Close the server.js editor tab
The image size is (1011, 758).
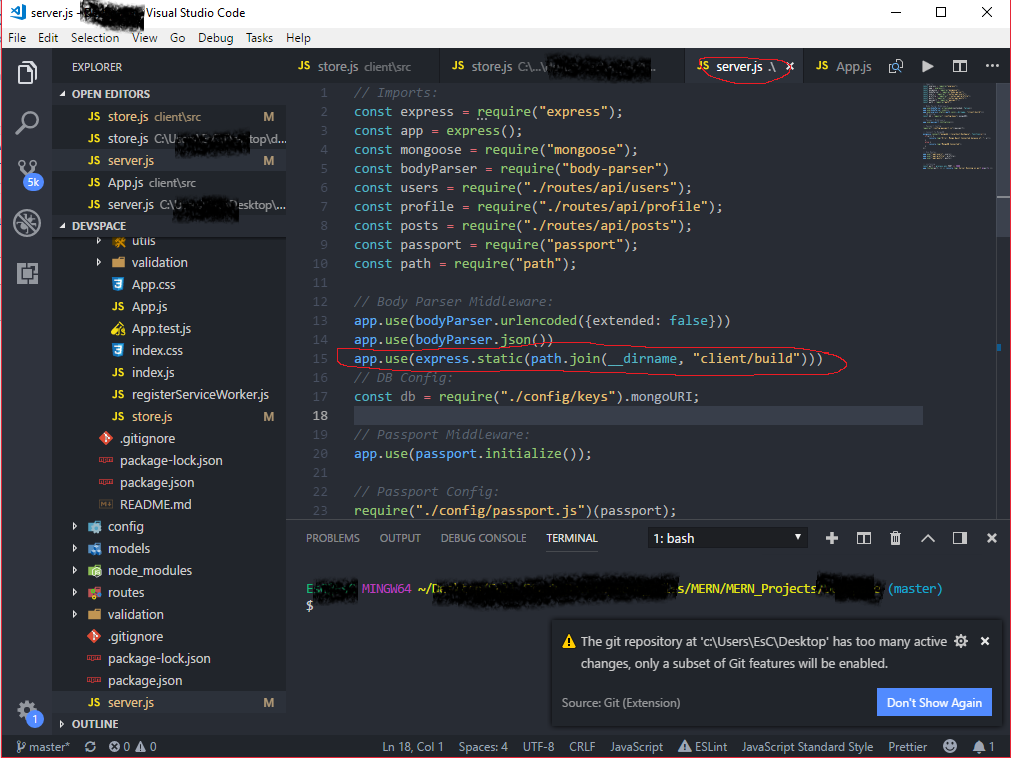(x=790, y=66)
